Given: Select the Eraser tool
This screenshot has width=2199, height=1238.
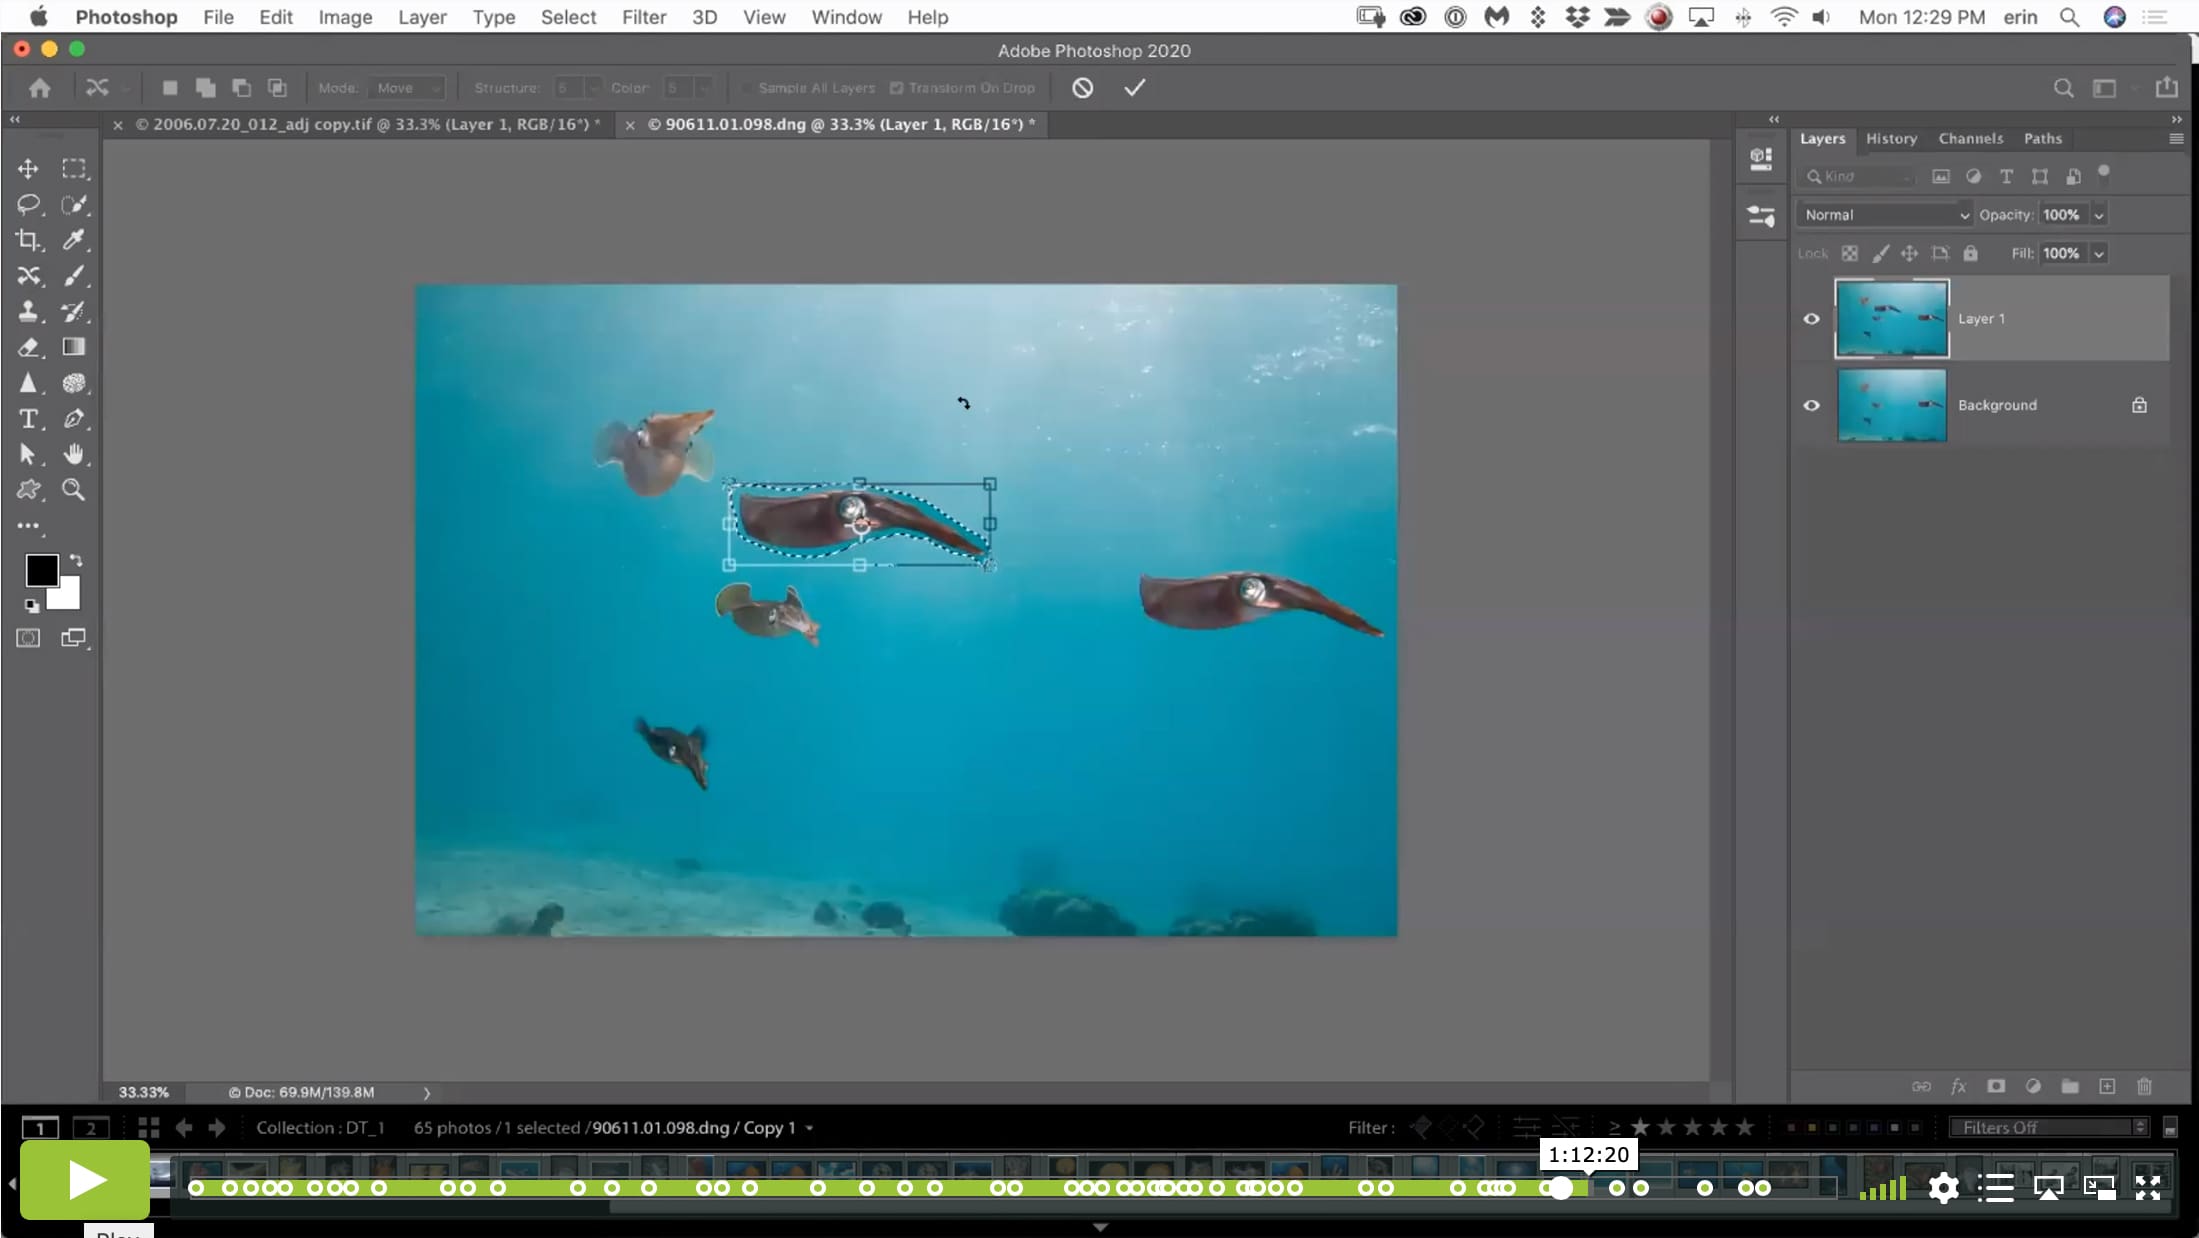Looking at the screenshot, I should tap(28, 347).
